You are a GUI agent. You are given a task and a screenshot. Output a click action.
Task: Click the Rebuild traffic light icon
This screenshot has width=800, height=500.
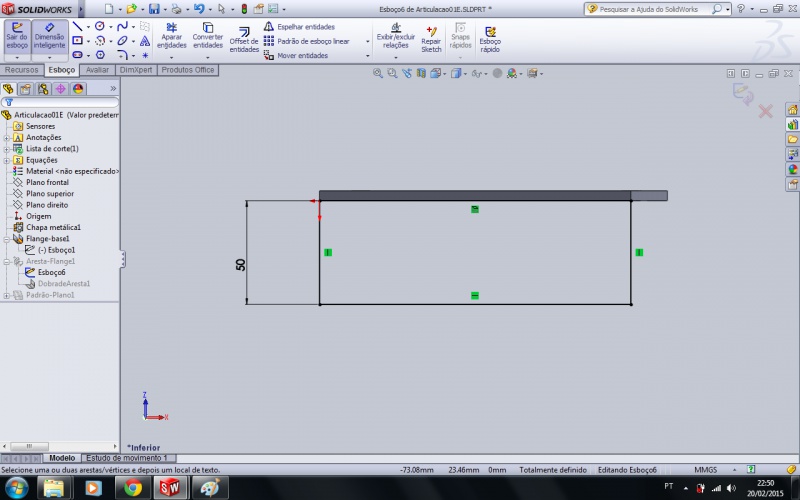tap(244, 9)
